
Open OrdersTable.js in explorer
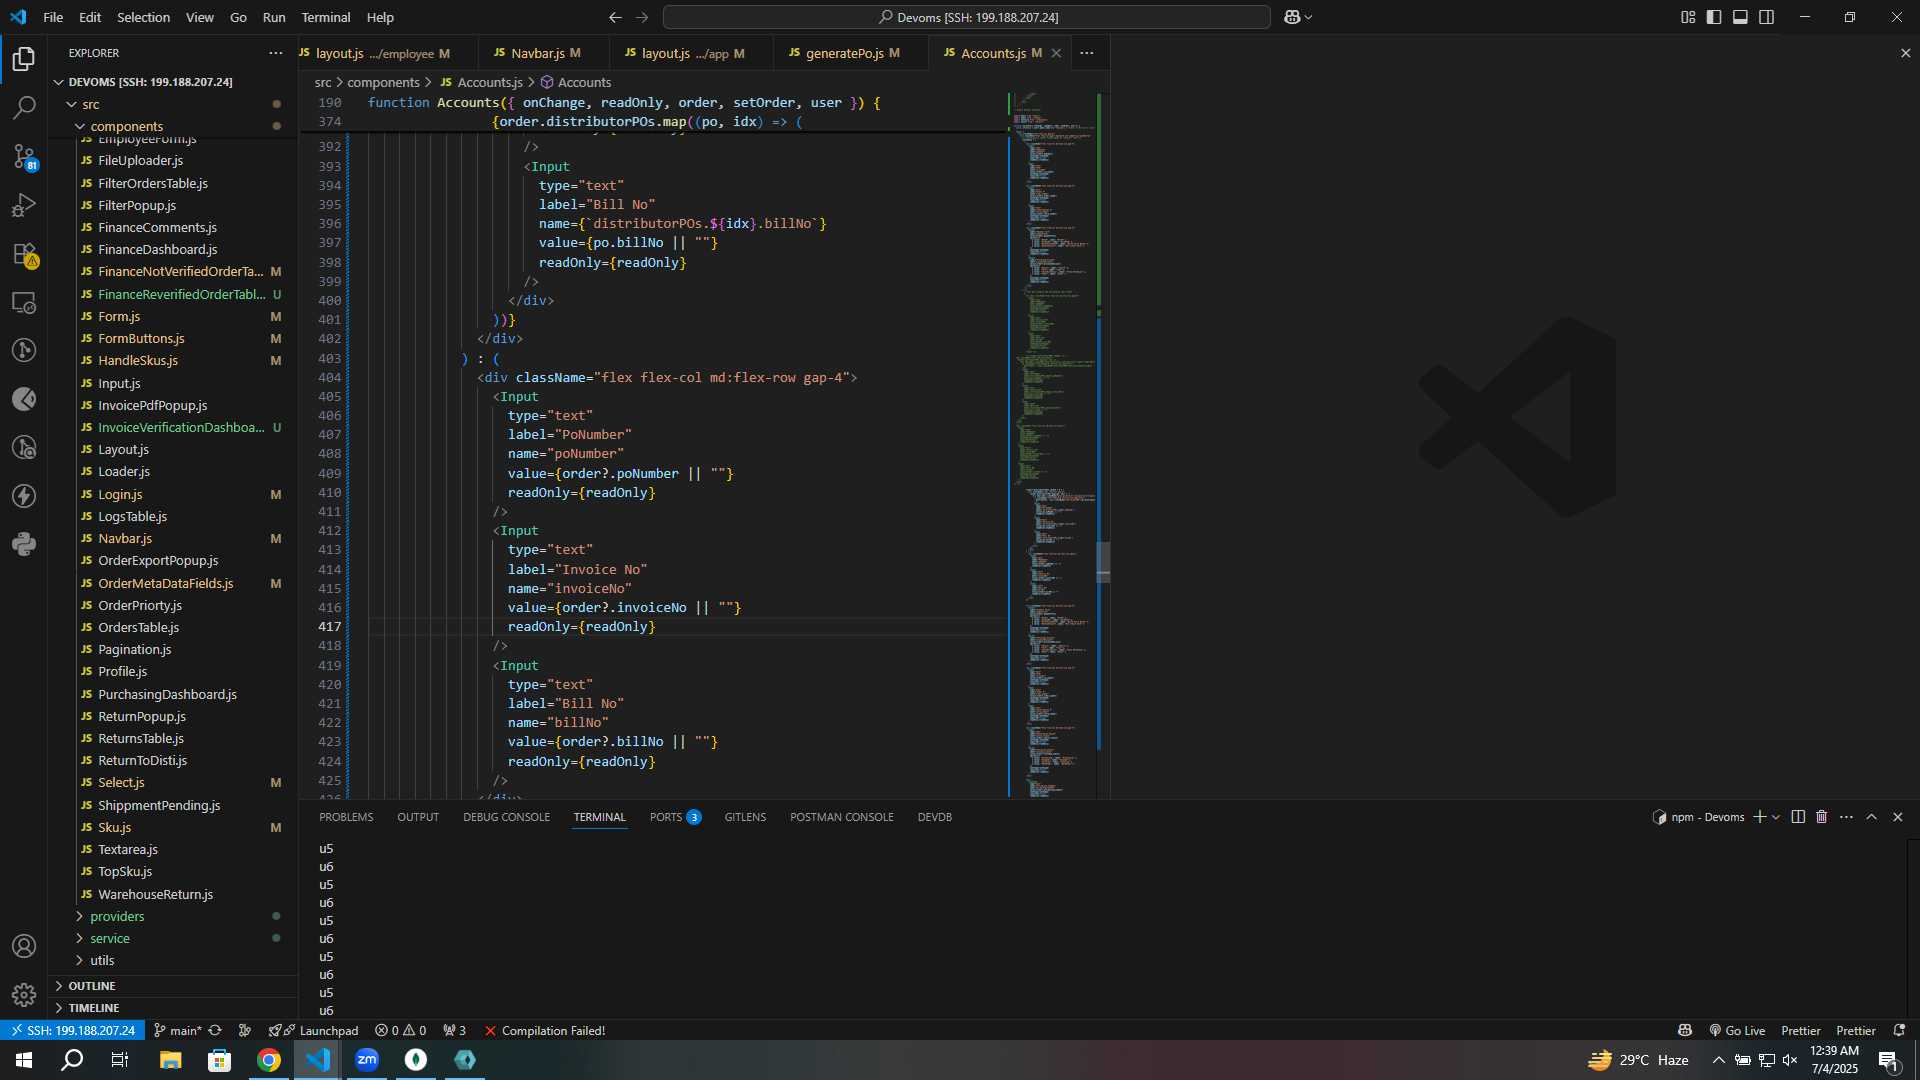coord(173,627)
